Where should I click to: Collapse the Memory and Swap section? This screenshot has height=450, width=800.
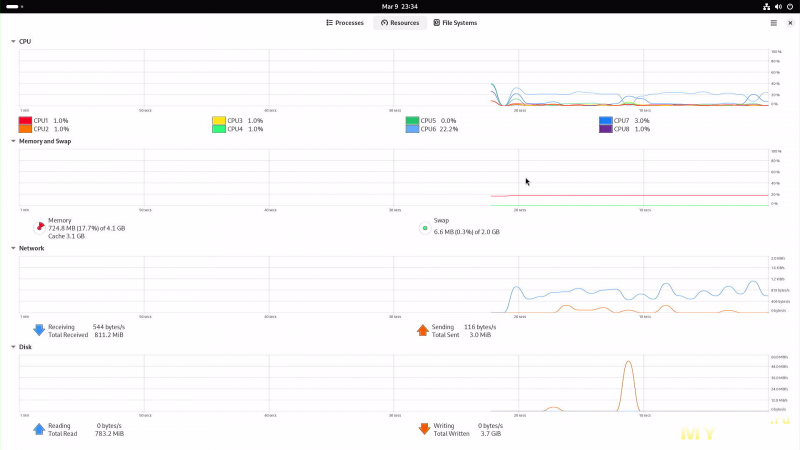coord(13,142)
